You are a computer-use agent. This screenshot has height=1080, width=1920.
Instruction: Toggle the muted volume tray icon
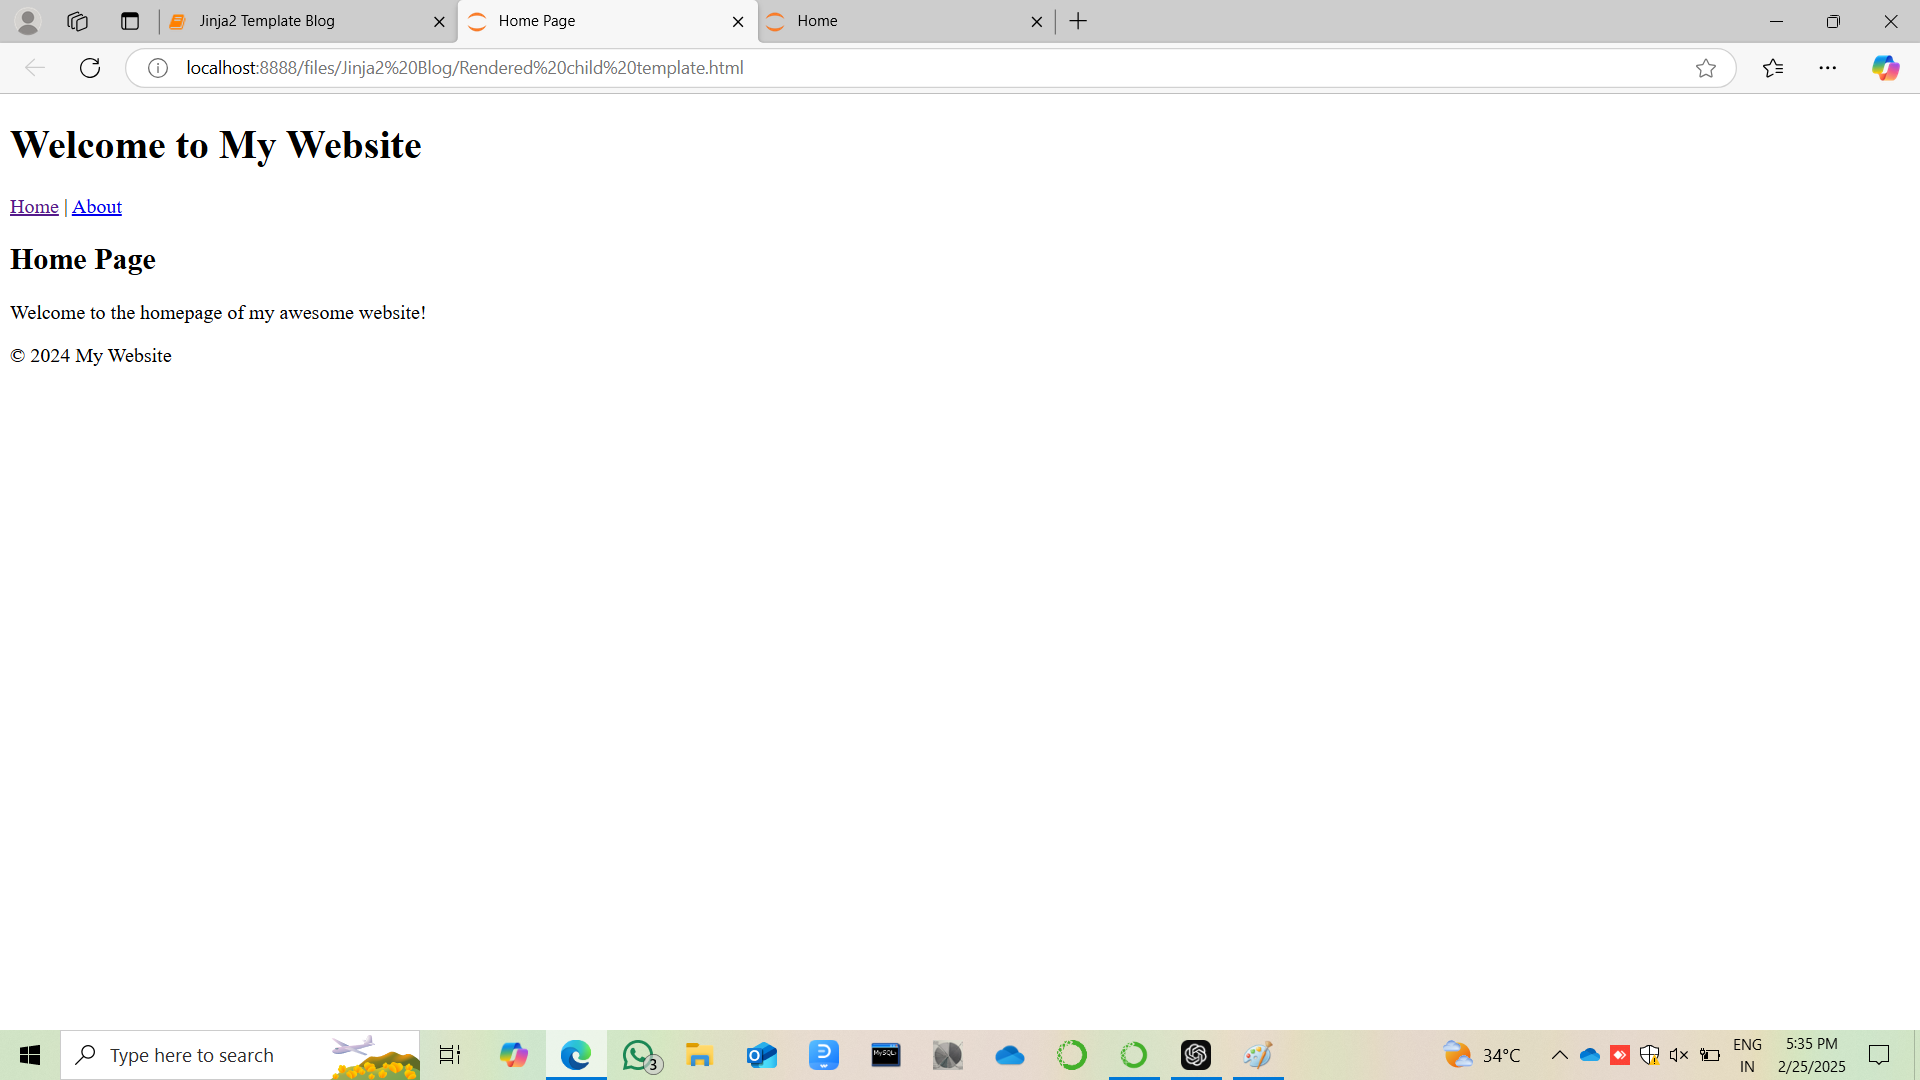[x=1679, y=1055]
